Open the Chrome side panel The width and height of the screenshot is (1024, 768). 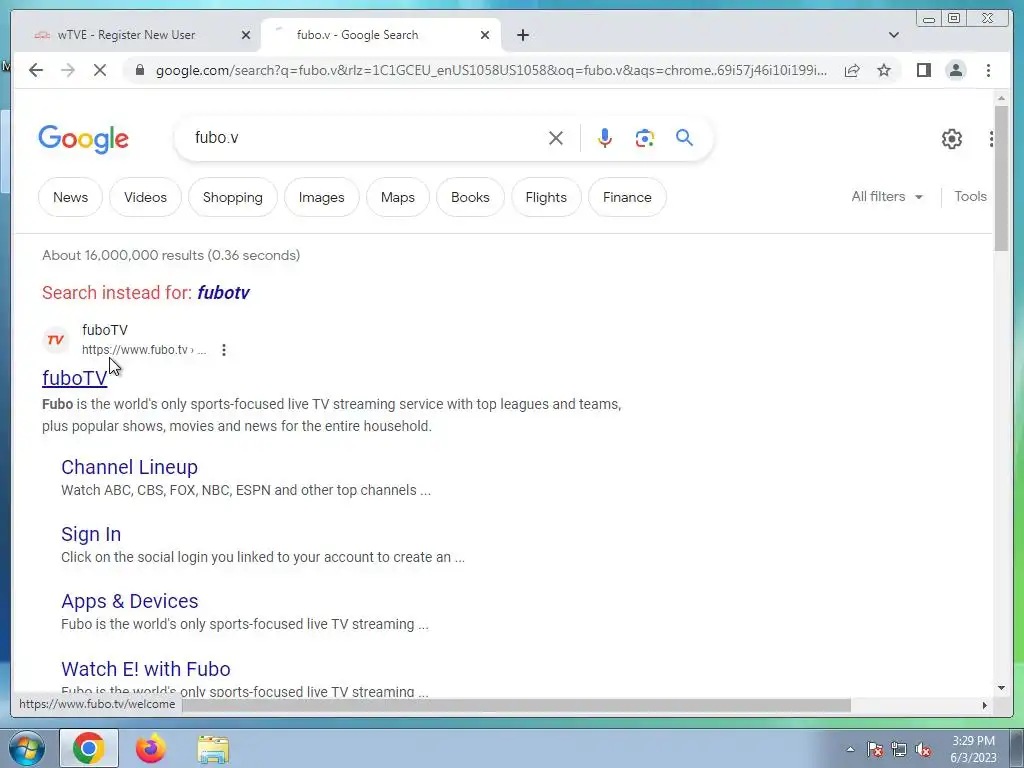[923, 70]
